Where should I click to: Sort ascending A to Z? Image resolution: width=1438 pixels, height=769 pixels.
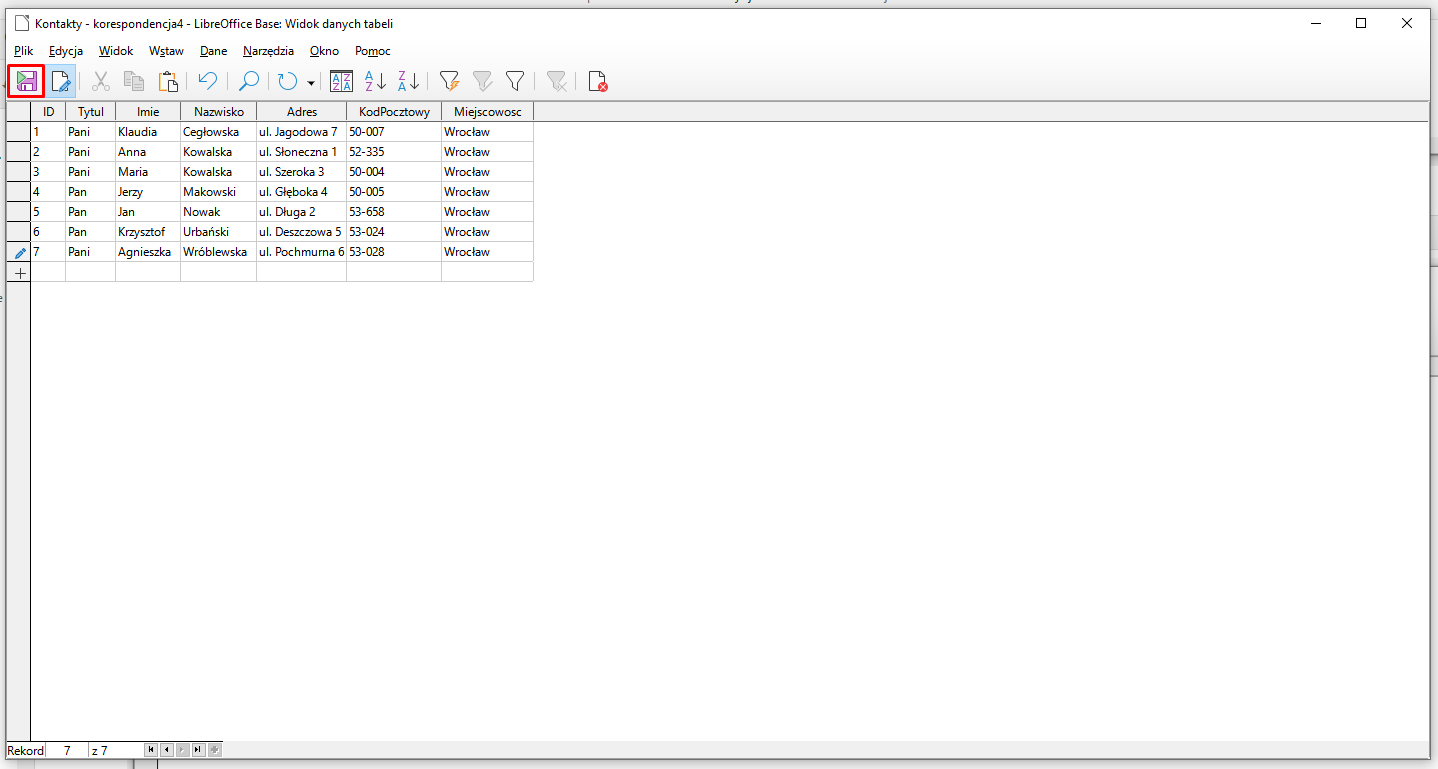click(375, 81)
